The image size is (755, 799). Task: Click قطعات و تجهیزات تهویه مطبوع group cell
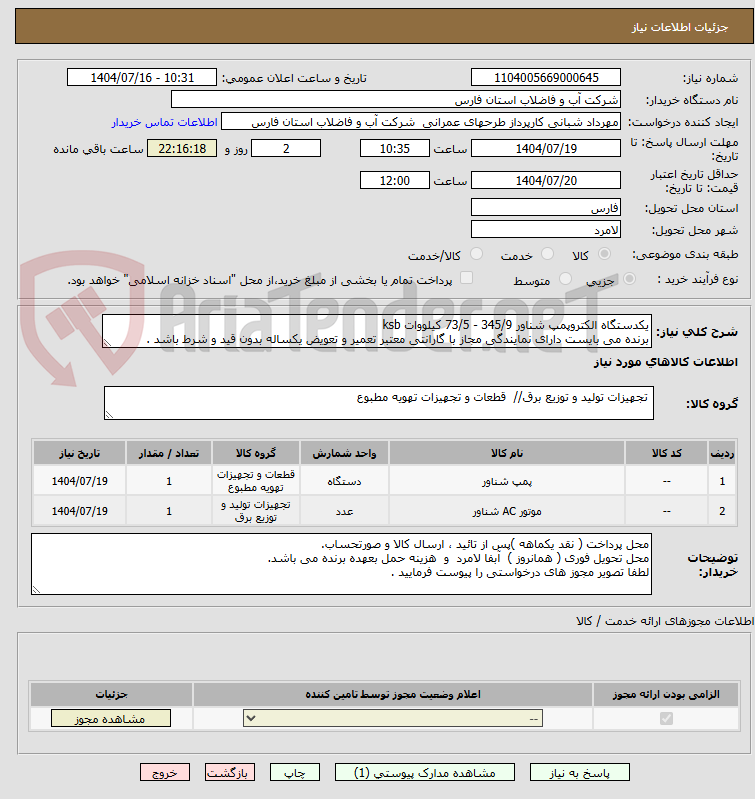click(256, 481)
